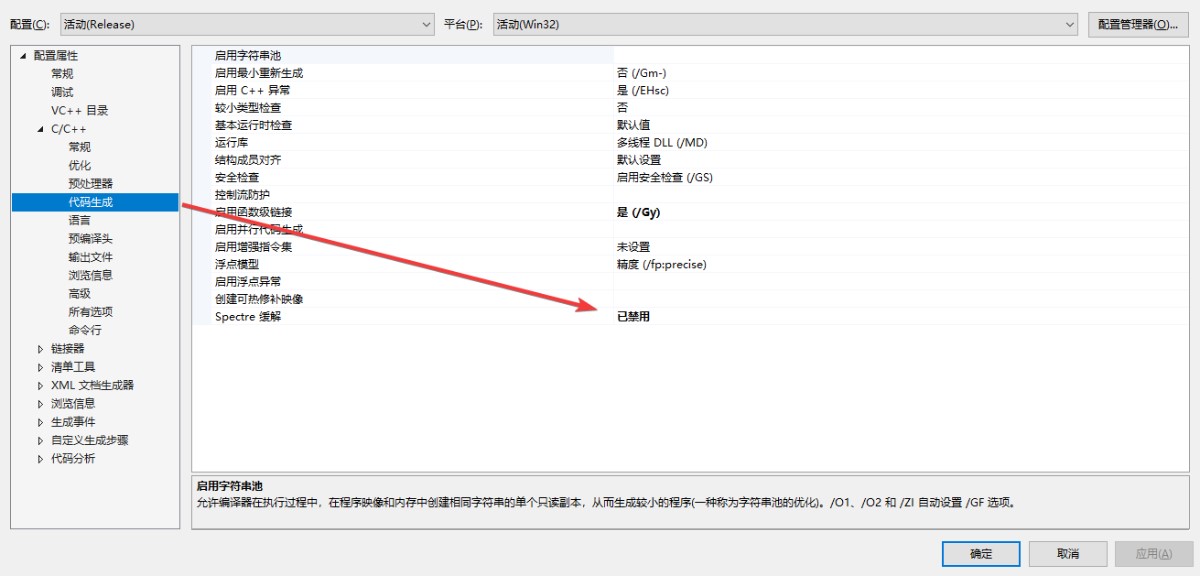Image resolution: width=1200 pixels, height=576 pixels.
Task: Click the 否 (/Gm-) value
Action: [x=641, y=73]
